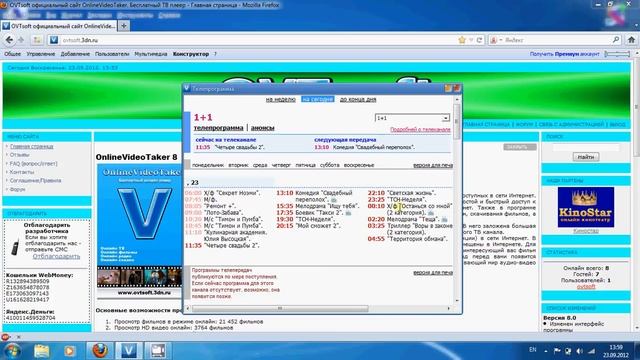Open the Отблагодарить link

(56, 256)
